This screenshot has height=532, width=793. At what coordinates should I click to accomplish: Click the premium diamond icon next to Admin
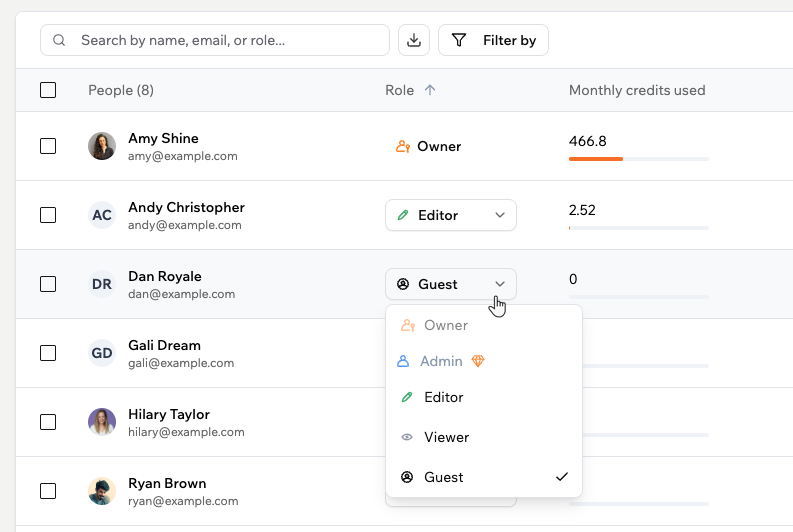pyautogui.click(x=478, y=361)
